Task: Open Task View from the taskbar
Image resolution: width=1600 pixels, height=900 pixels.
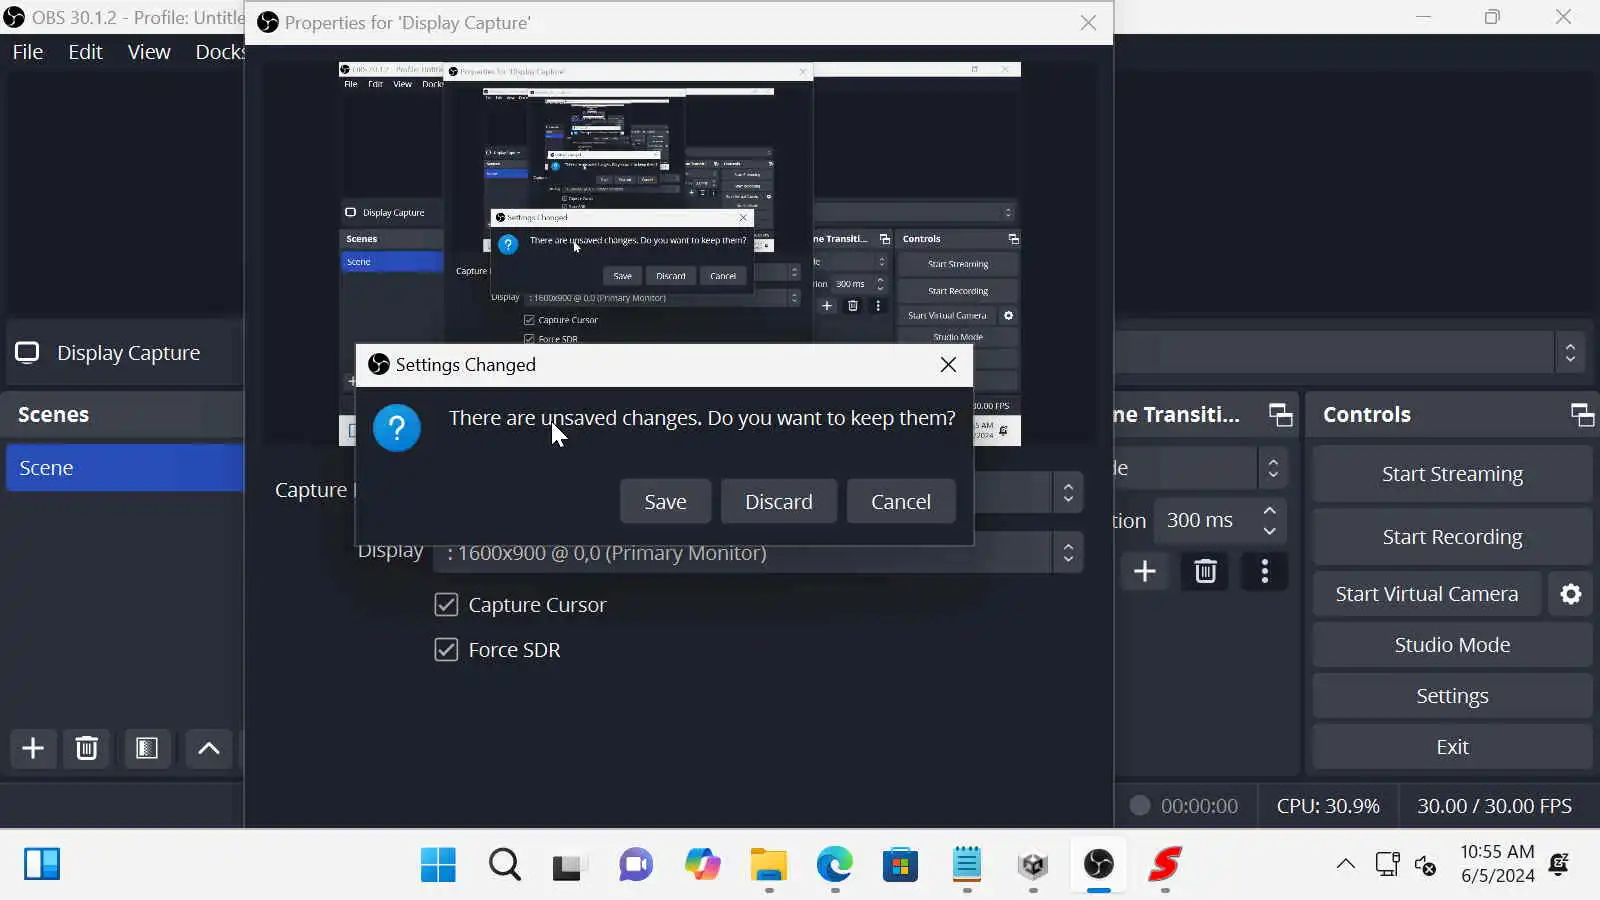Action: point(567,865)
